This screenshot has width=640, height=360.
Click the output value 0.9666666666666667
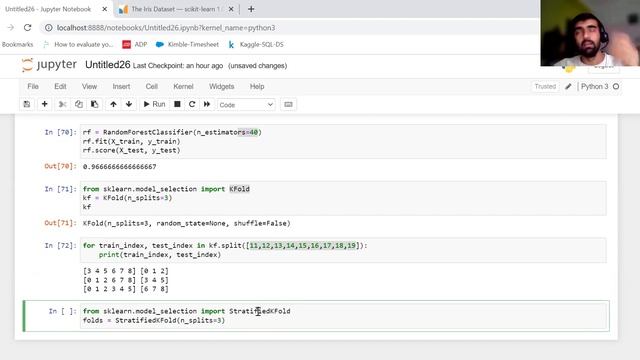coord(120,167)
